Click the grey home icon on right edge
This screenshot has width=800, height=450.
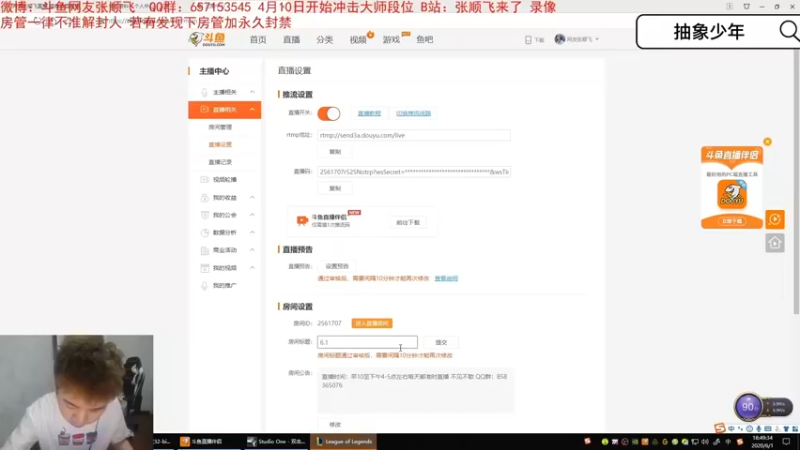tap(774, 243)
